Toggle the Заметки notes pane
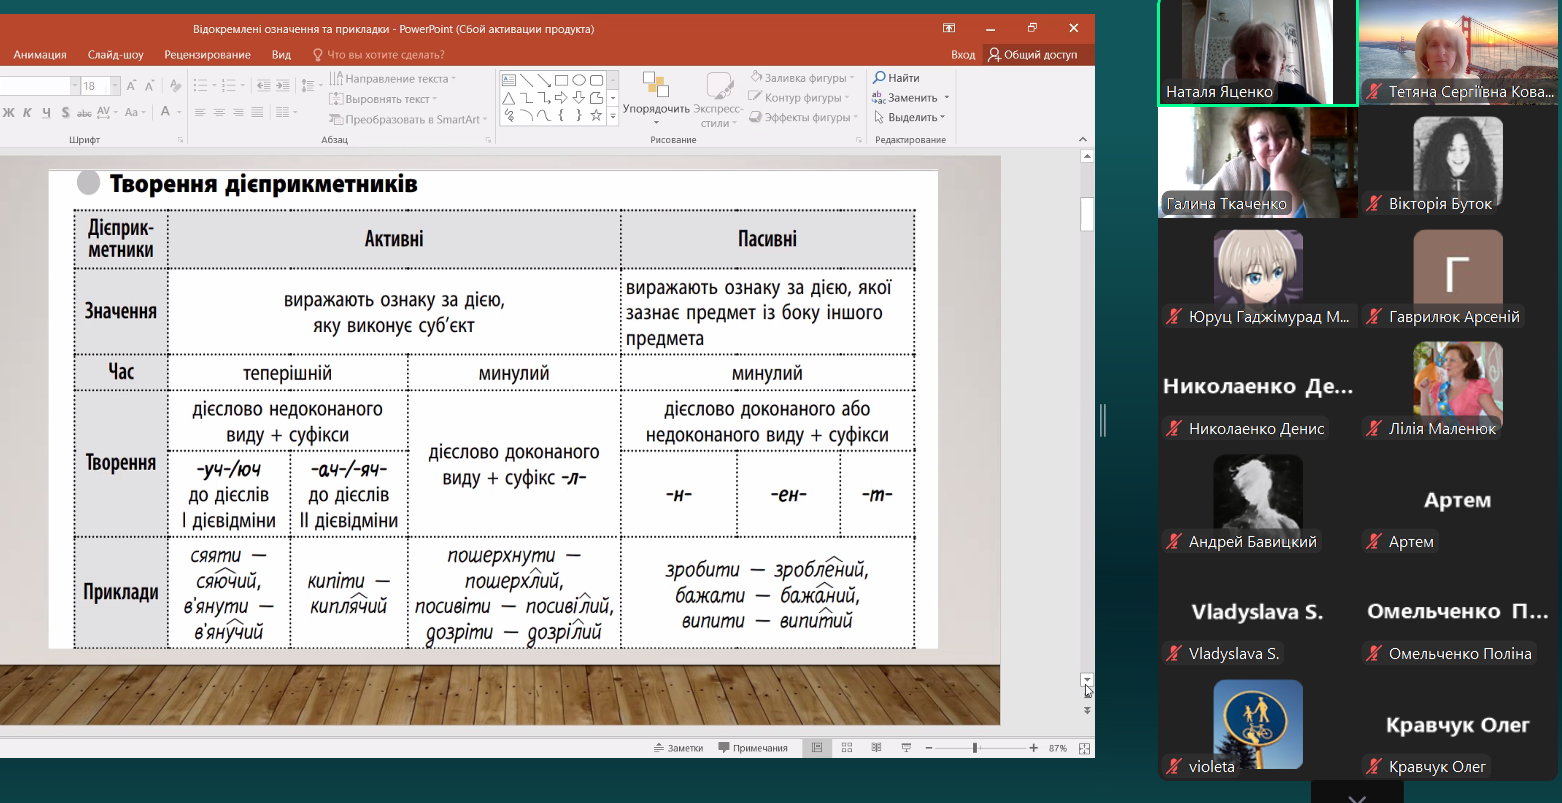Screen dimensions: 1562x803 pyautogui.click(x=678, y=748)
